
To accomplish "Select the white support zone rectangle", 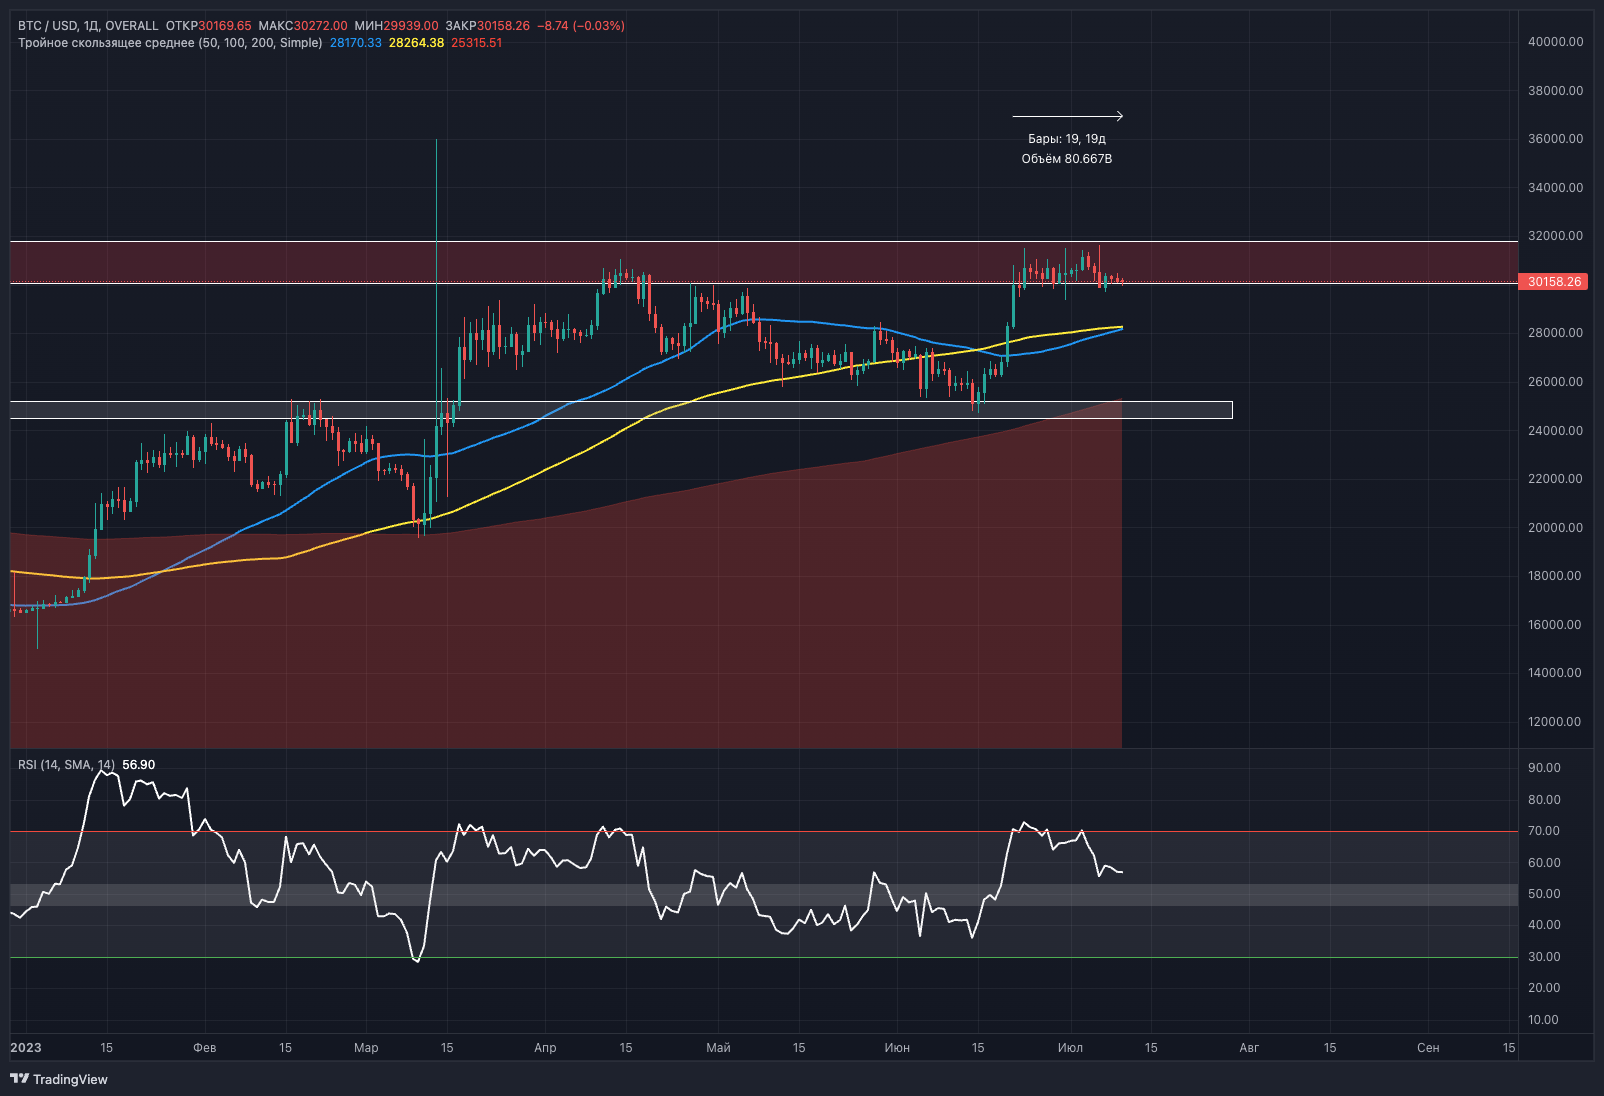I will coord(620,410).
